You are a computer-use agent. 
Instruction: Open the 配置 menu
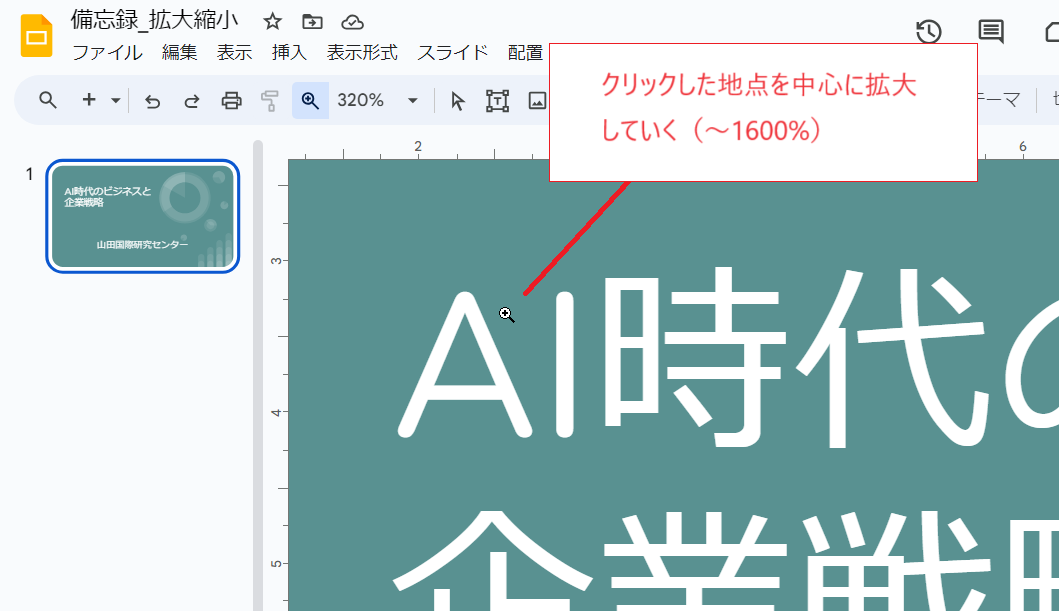click(525, 53)
